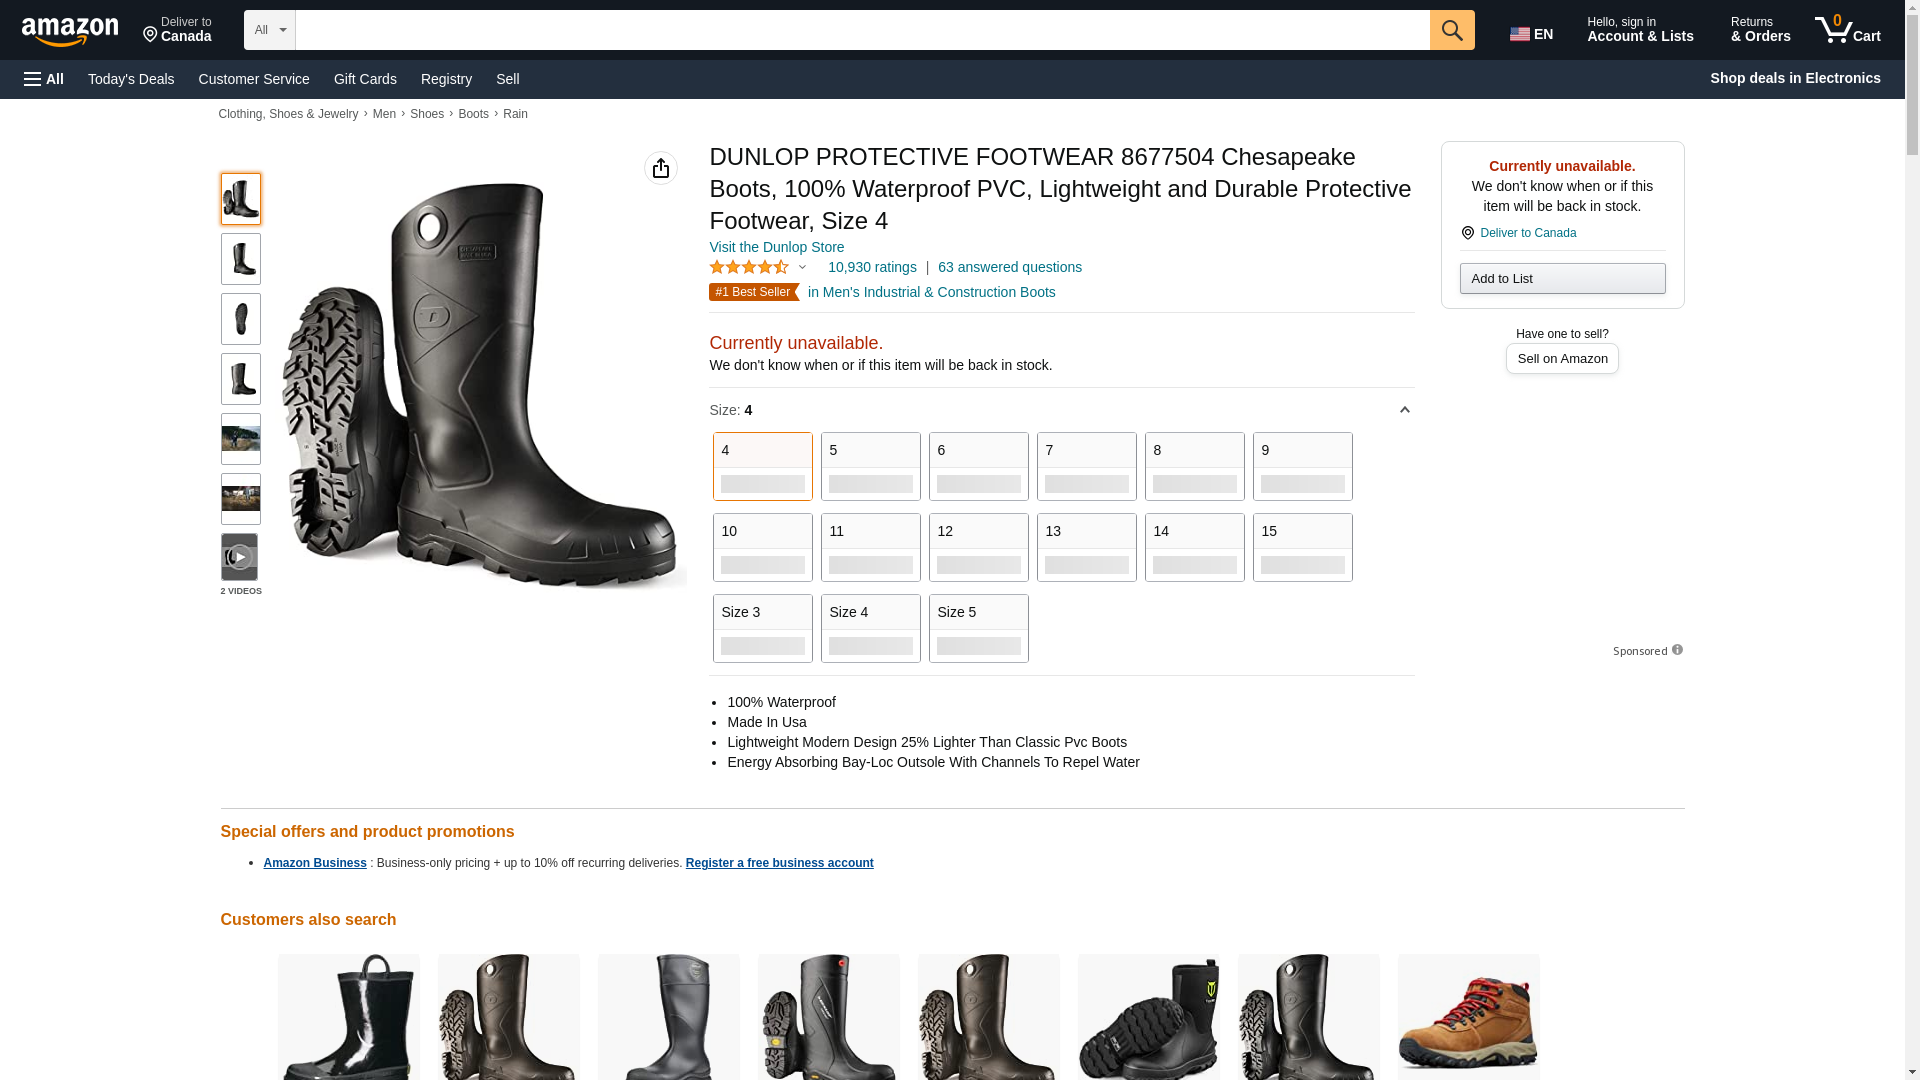Expand the star rating breakdown arrow

tap(802, 267)
